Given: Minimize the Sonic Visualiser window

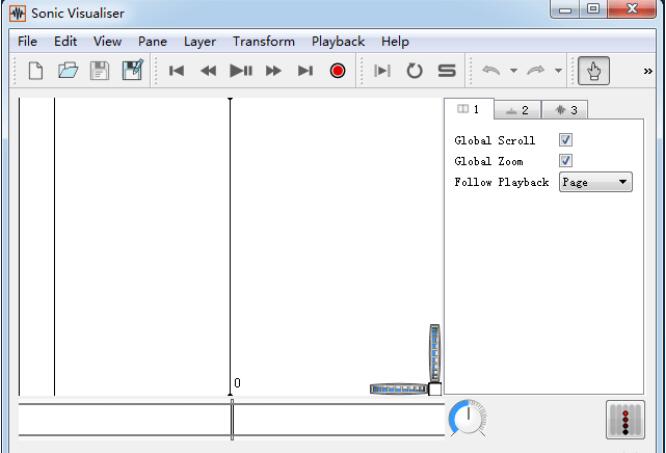Looking at the screenshot, I should pyautogui.click(x=565, y=9).
